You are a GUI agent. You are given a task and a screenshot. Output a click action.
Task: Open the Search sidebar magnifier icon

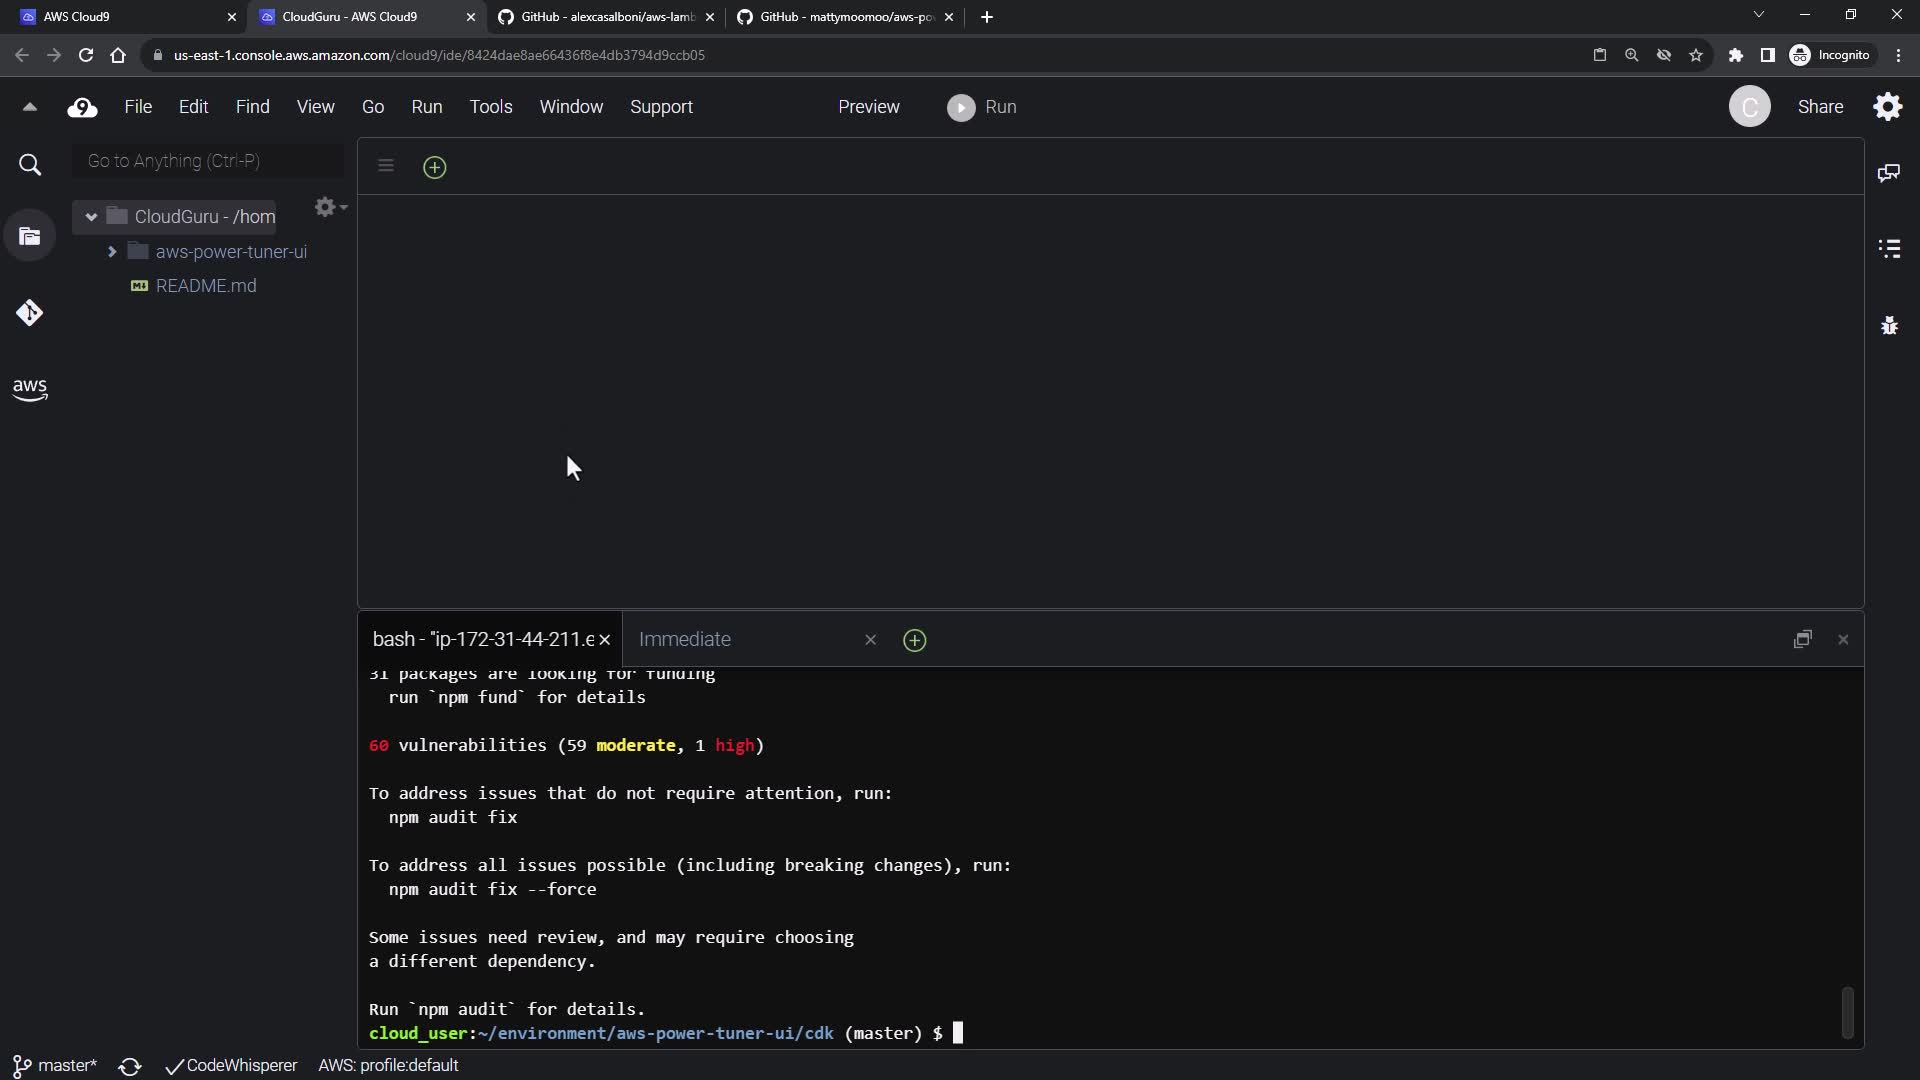point(30,165)
